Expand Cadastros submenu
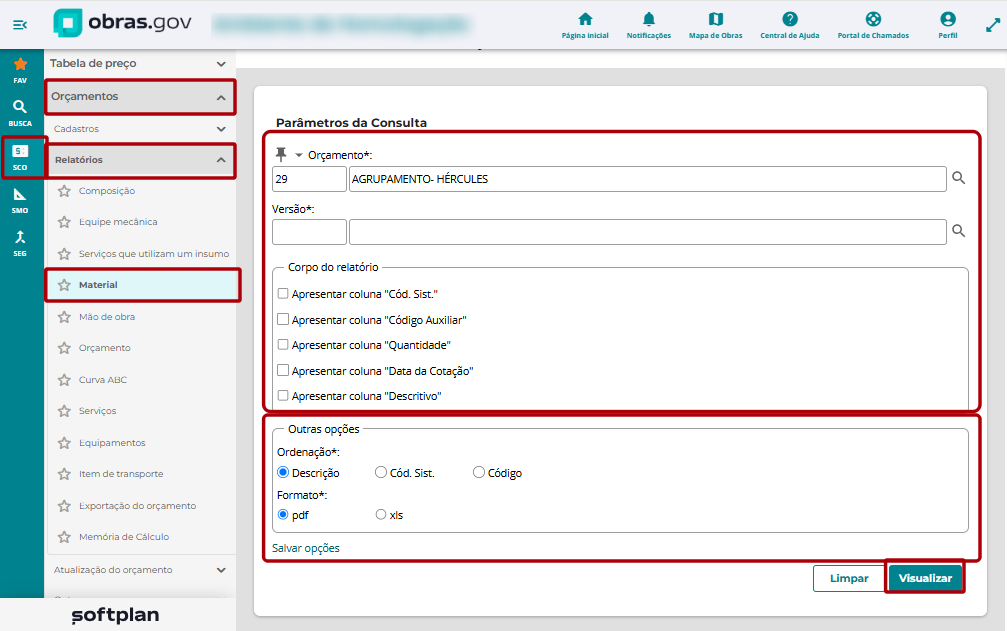1007x631 pixels. (139, 129)
